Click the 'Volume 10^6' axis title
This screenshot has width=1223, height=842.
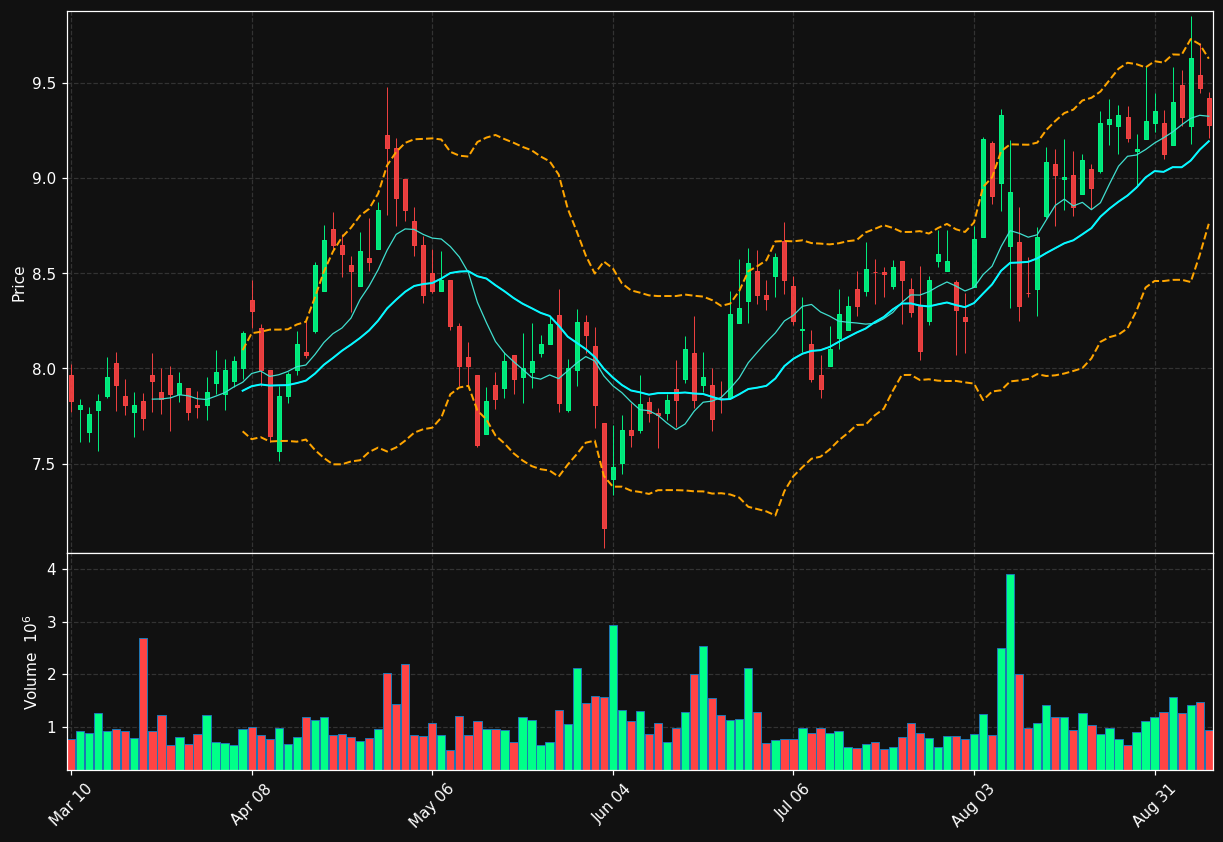pos(30,662)
